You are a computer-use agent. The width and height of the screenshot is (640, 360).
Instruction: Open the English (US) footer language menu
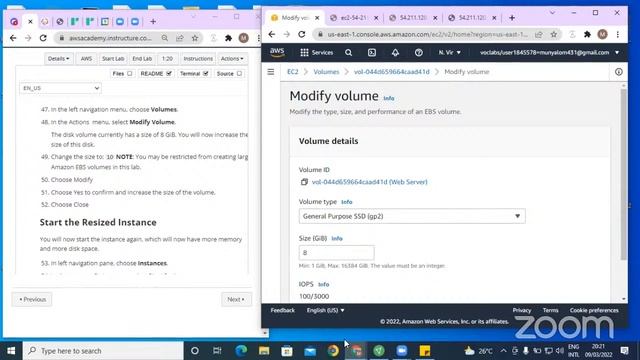tap(325, 310)
